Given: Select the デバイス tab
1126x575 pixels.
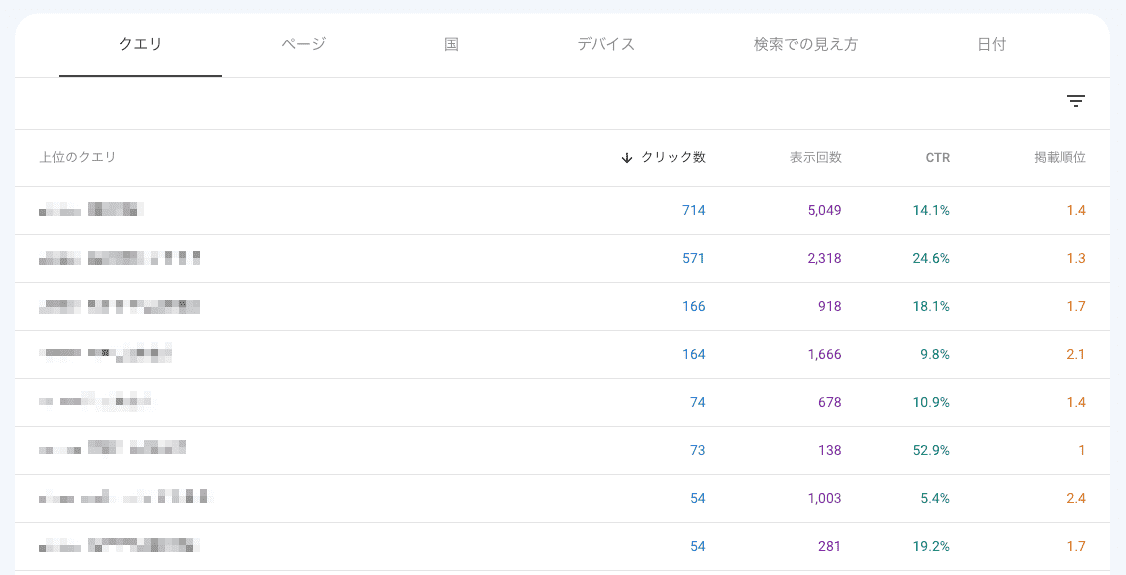Looking at the screenshot, I should pos(606,45).
